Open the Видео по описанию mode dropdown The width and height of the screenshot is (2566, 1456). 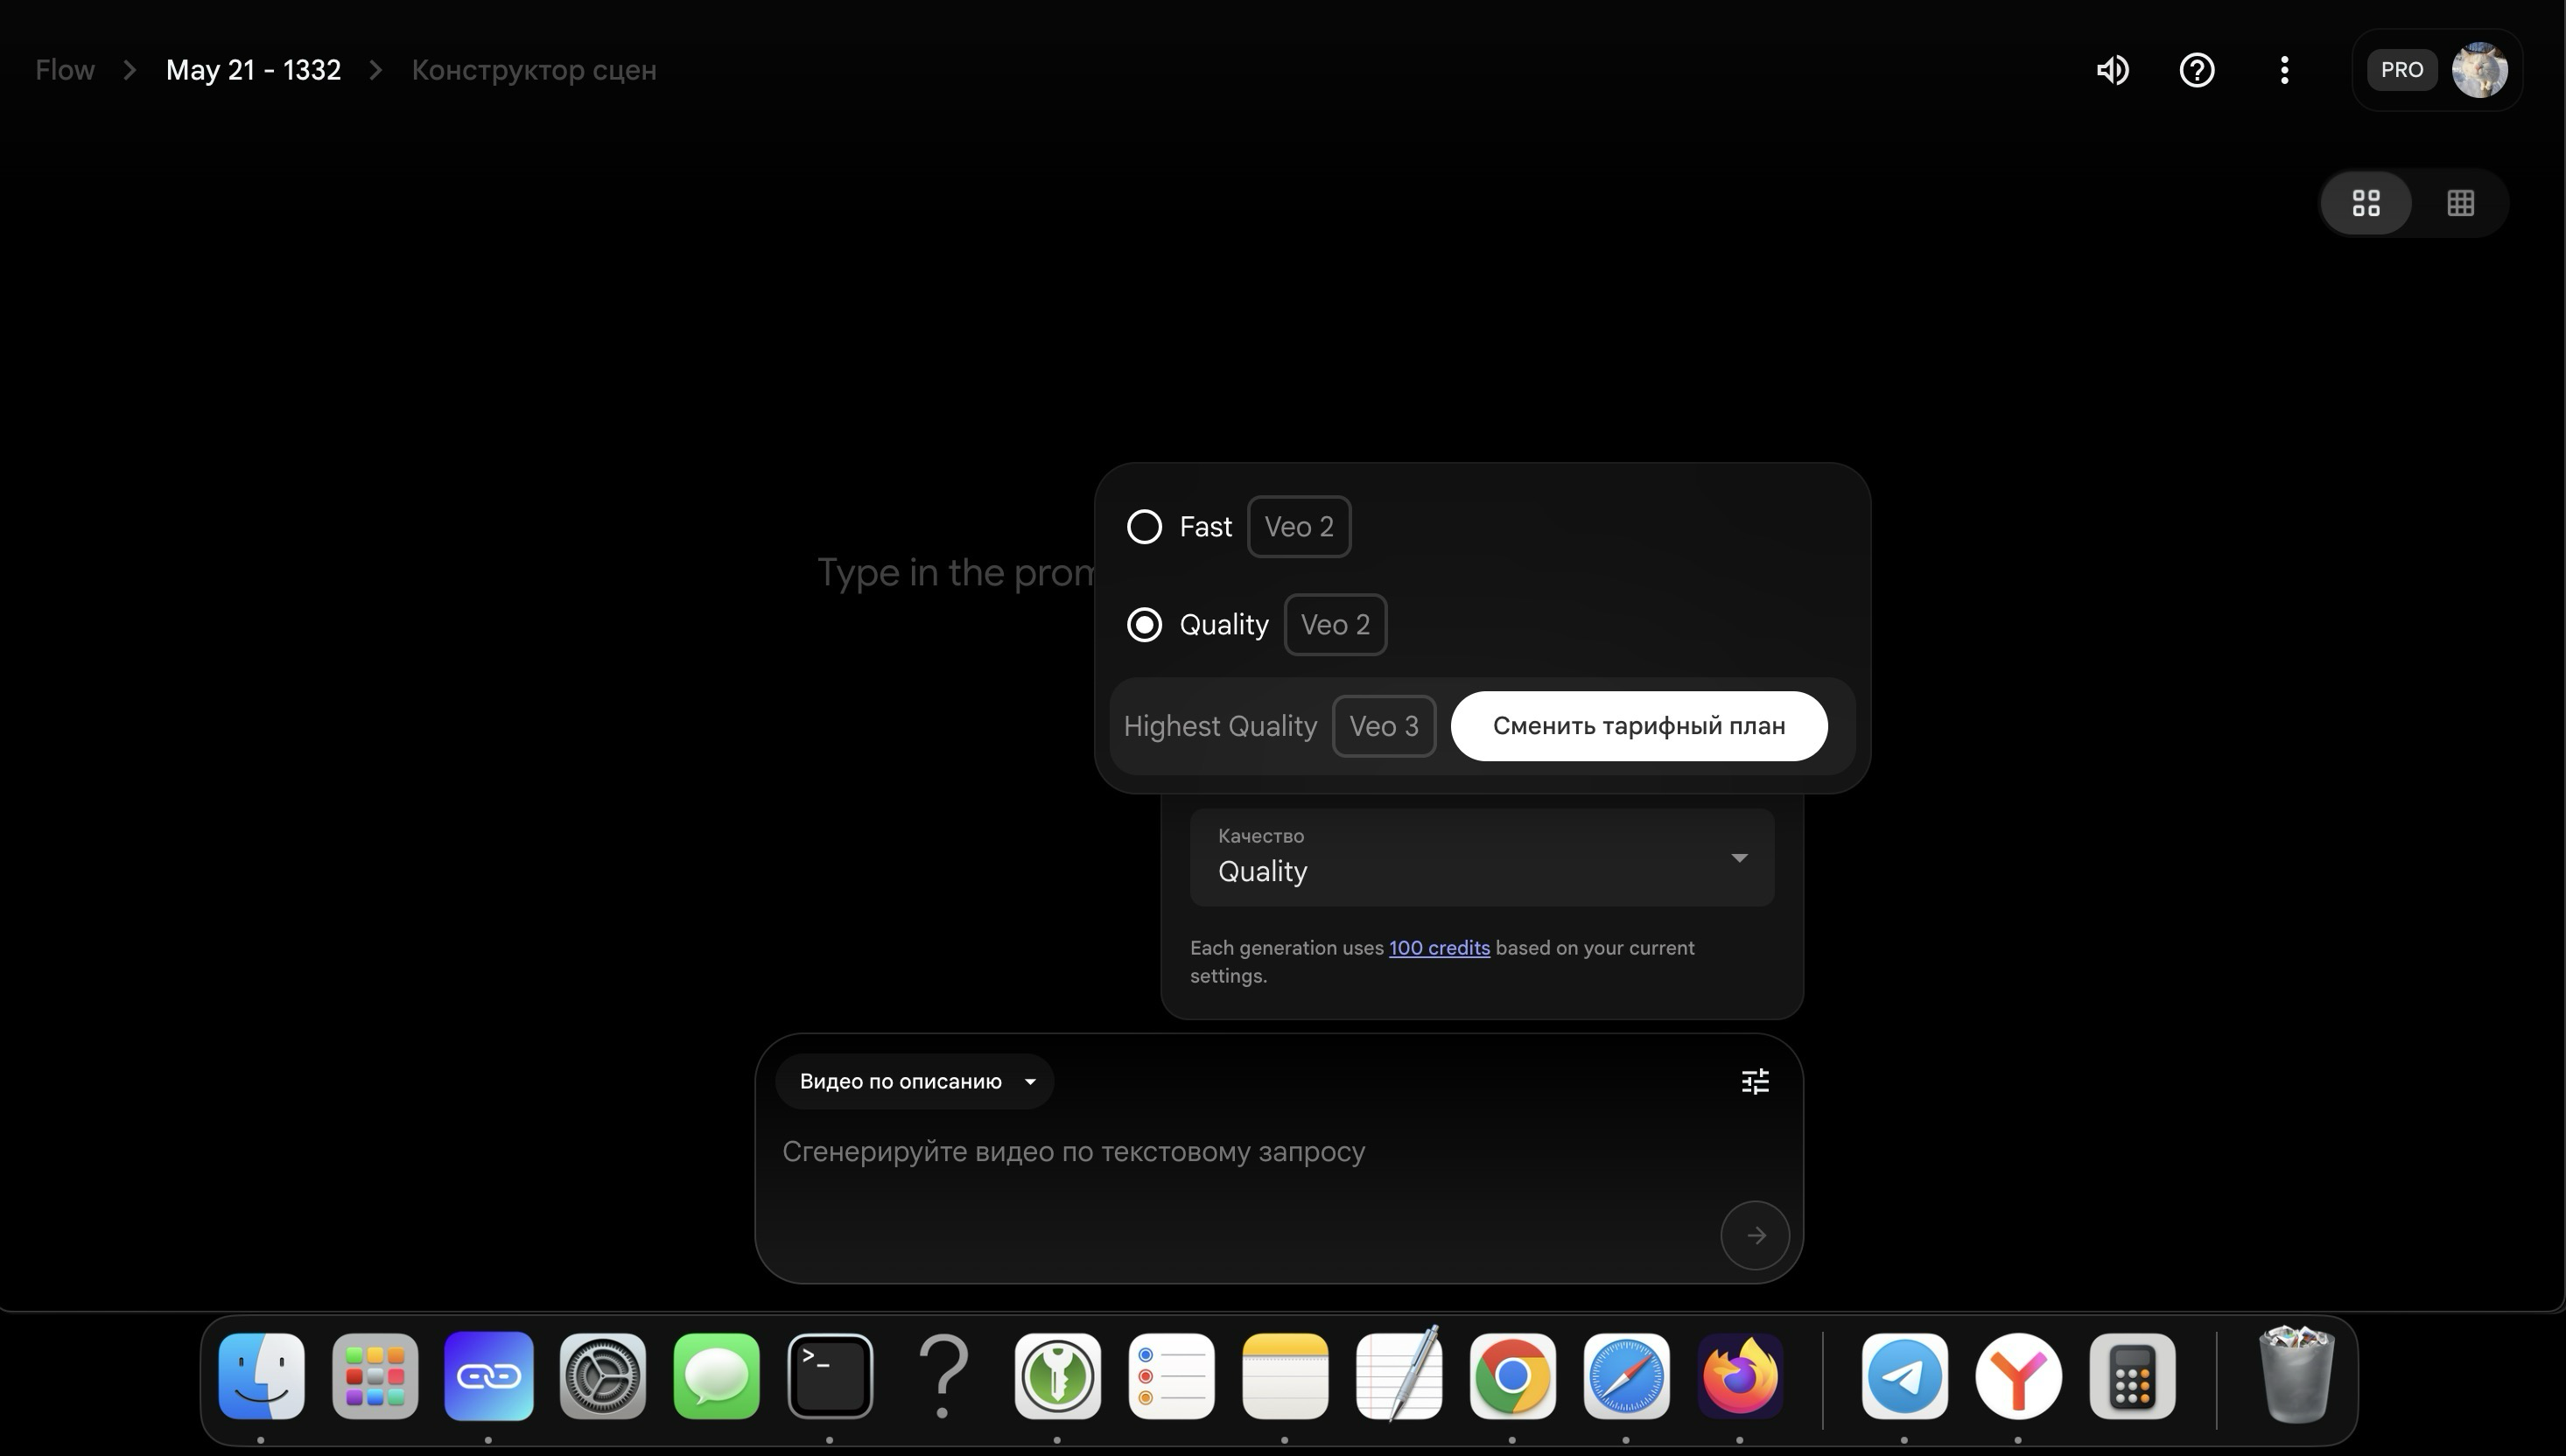[x=915, y=1081]
